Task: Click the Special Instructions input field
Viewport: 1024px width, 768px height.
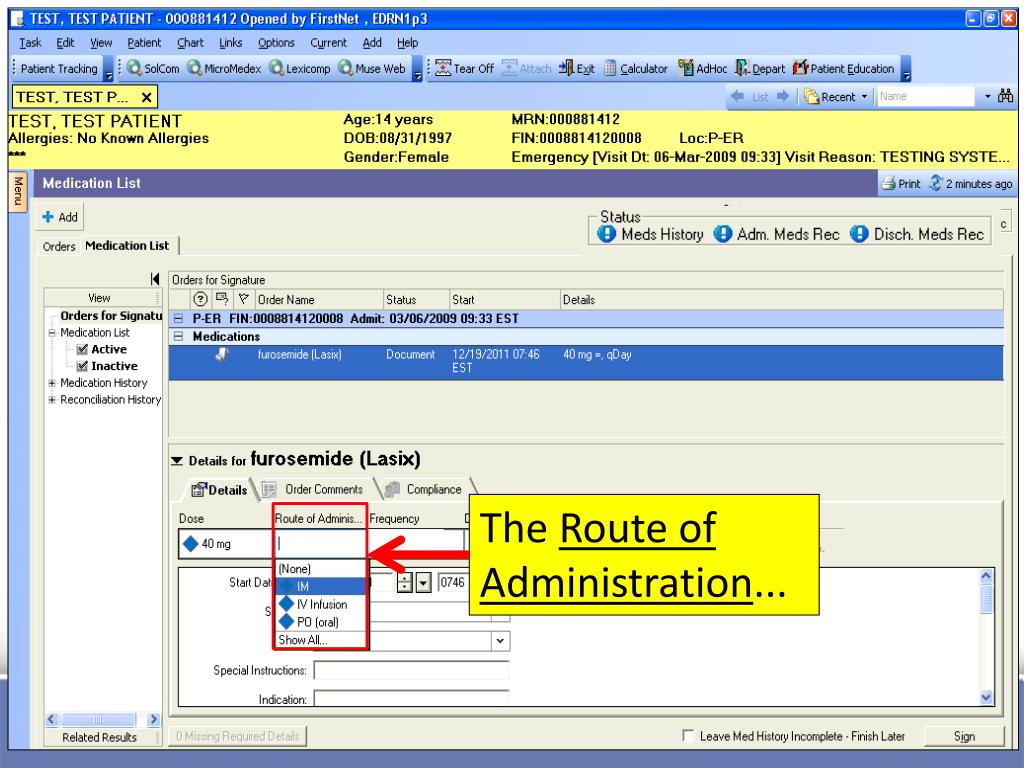Action: (x=411, y=670)
